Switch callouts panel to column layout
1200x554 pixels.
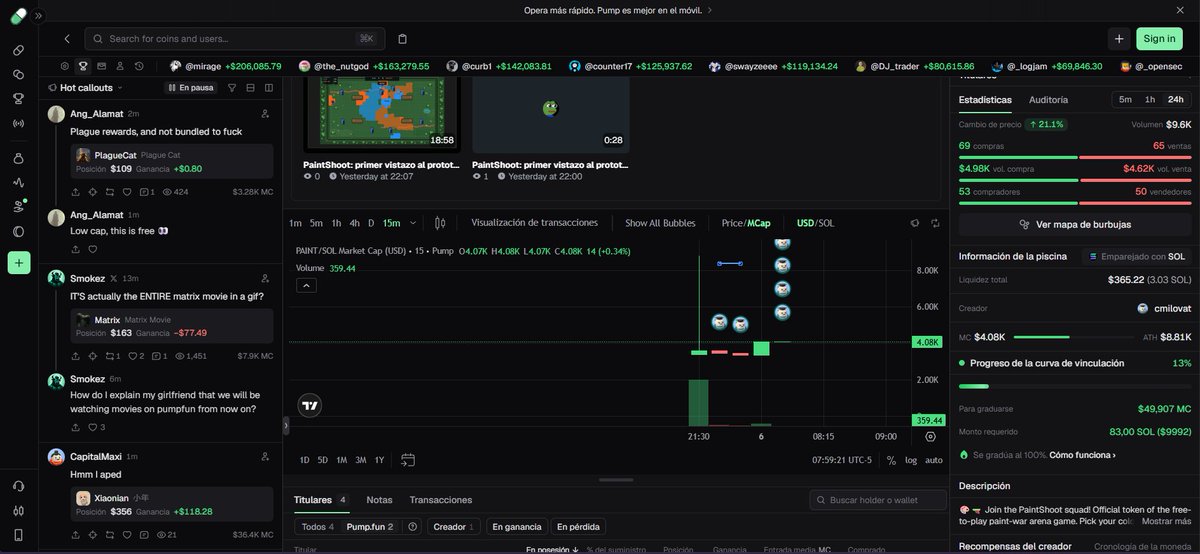click(269, 88)
